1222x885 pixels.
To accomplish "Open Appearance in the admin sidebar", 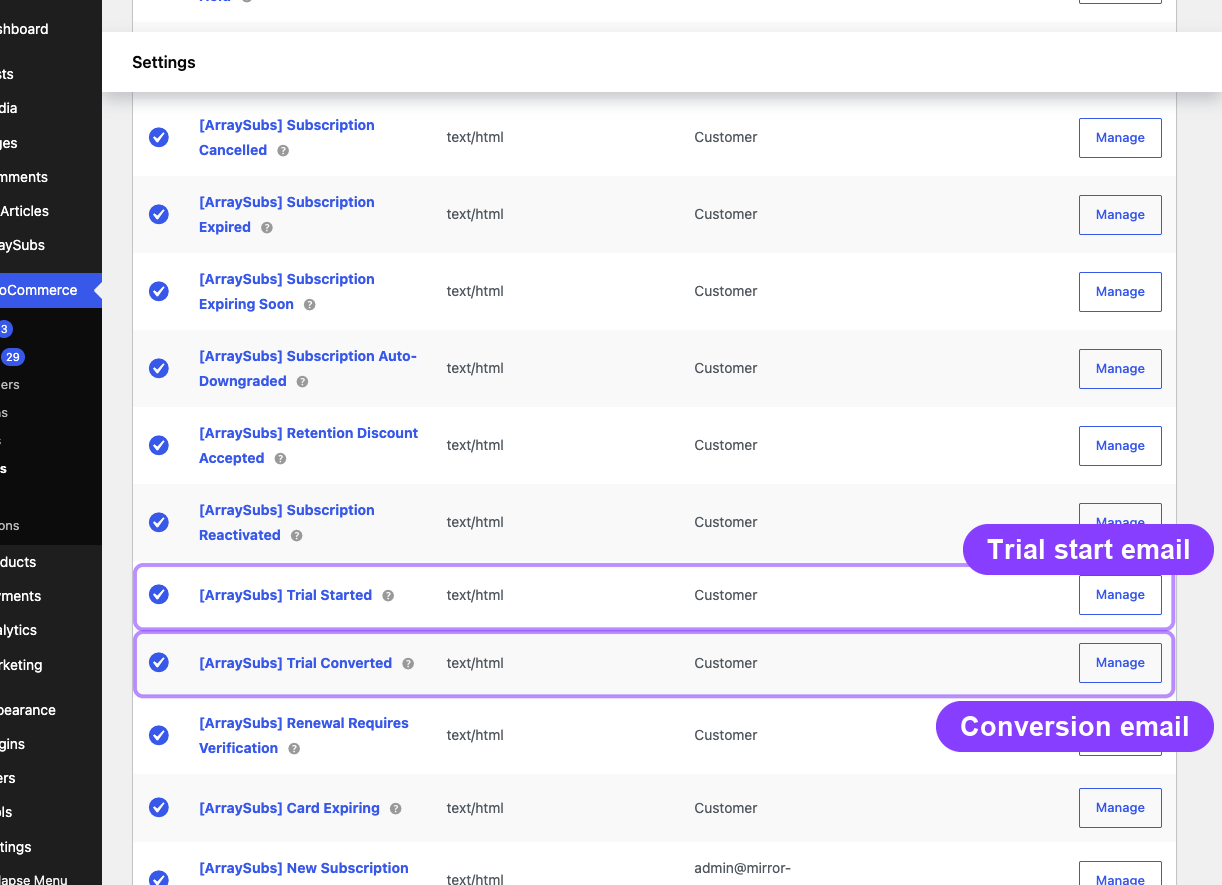I will (28, 710).
